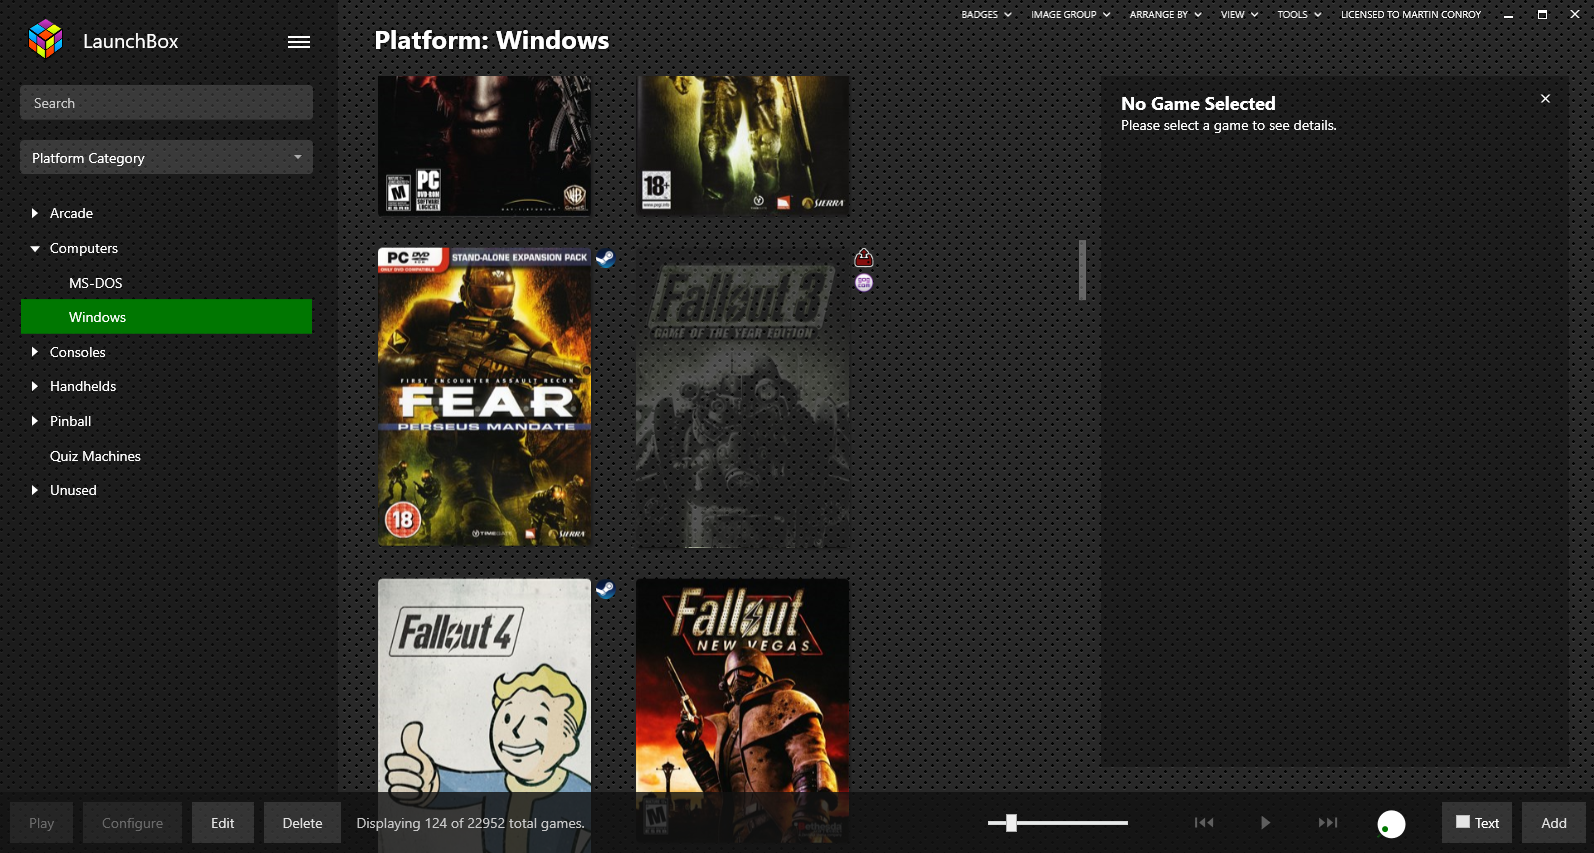
Task: Click the LaunchBox cube logo
Action: click(x=45, y=40)
